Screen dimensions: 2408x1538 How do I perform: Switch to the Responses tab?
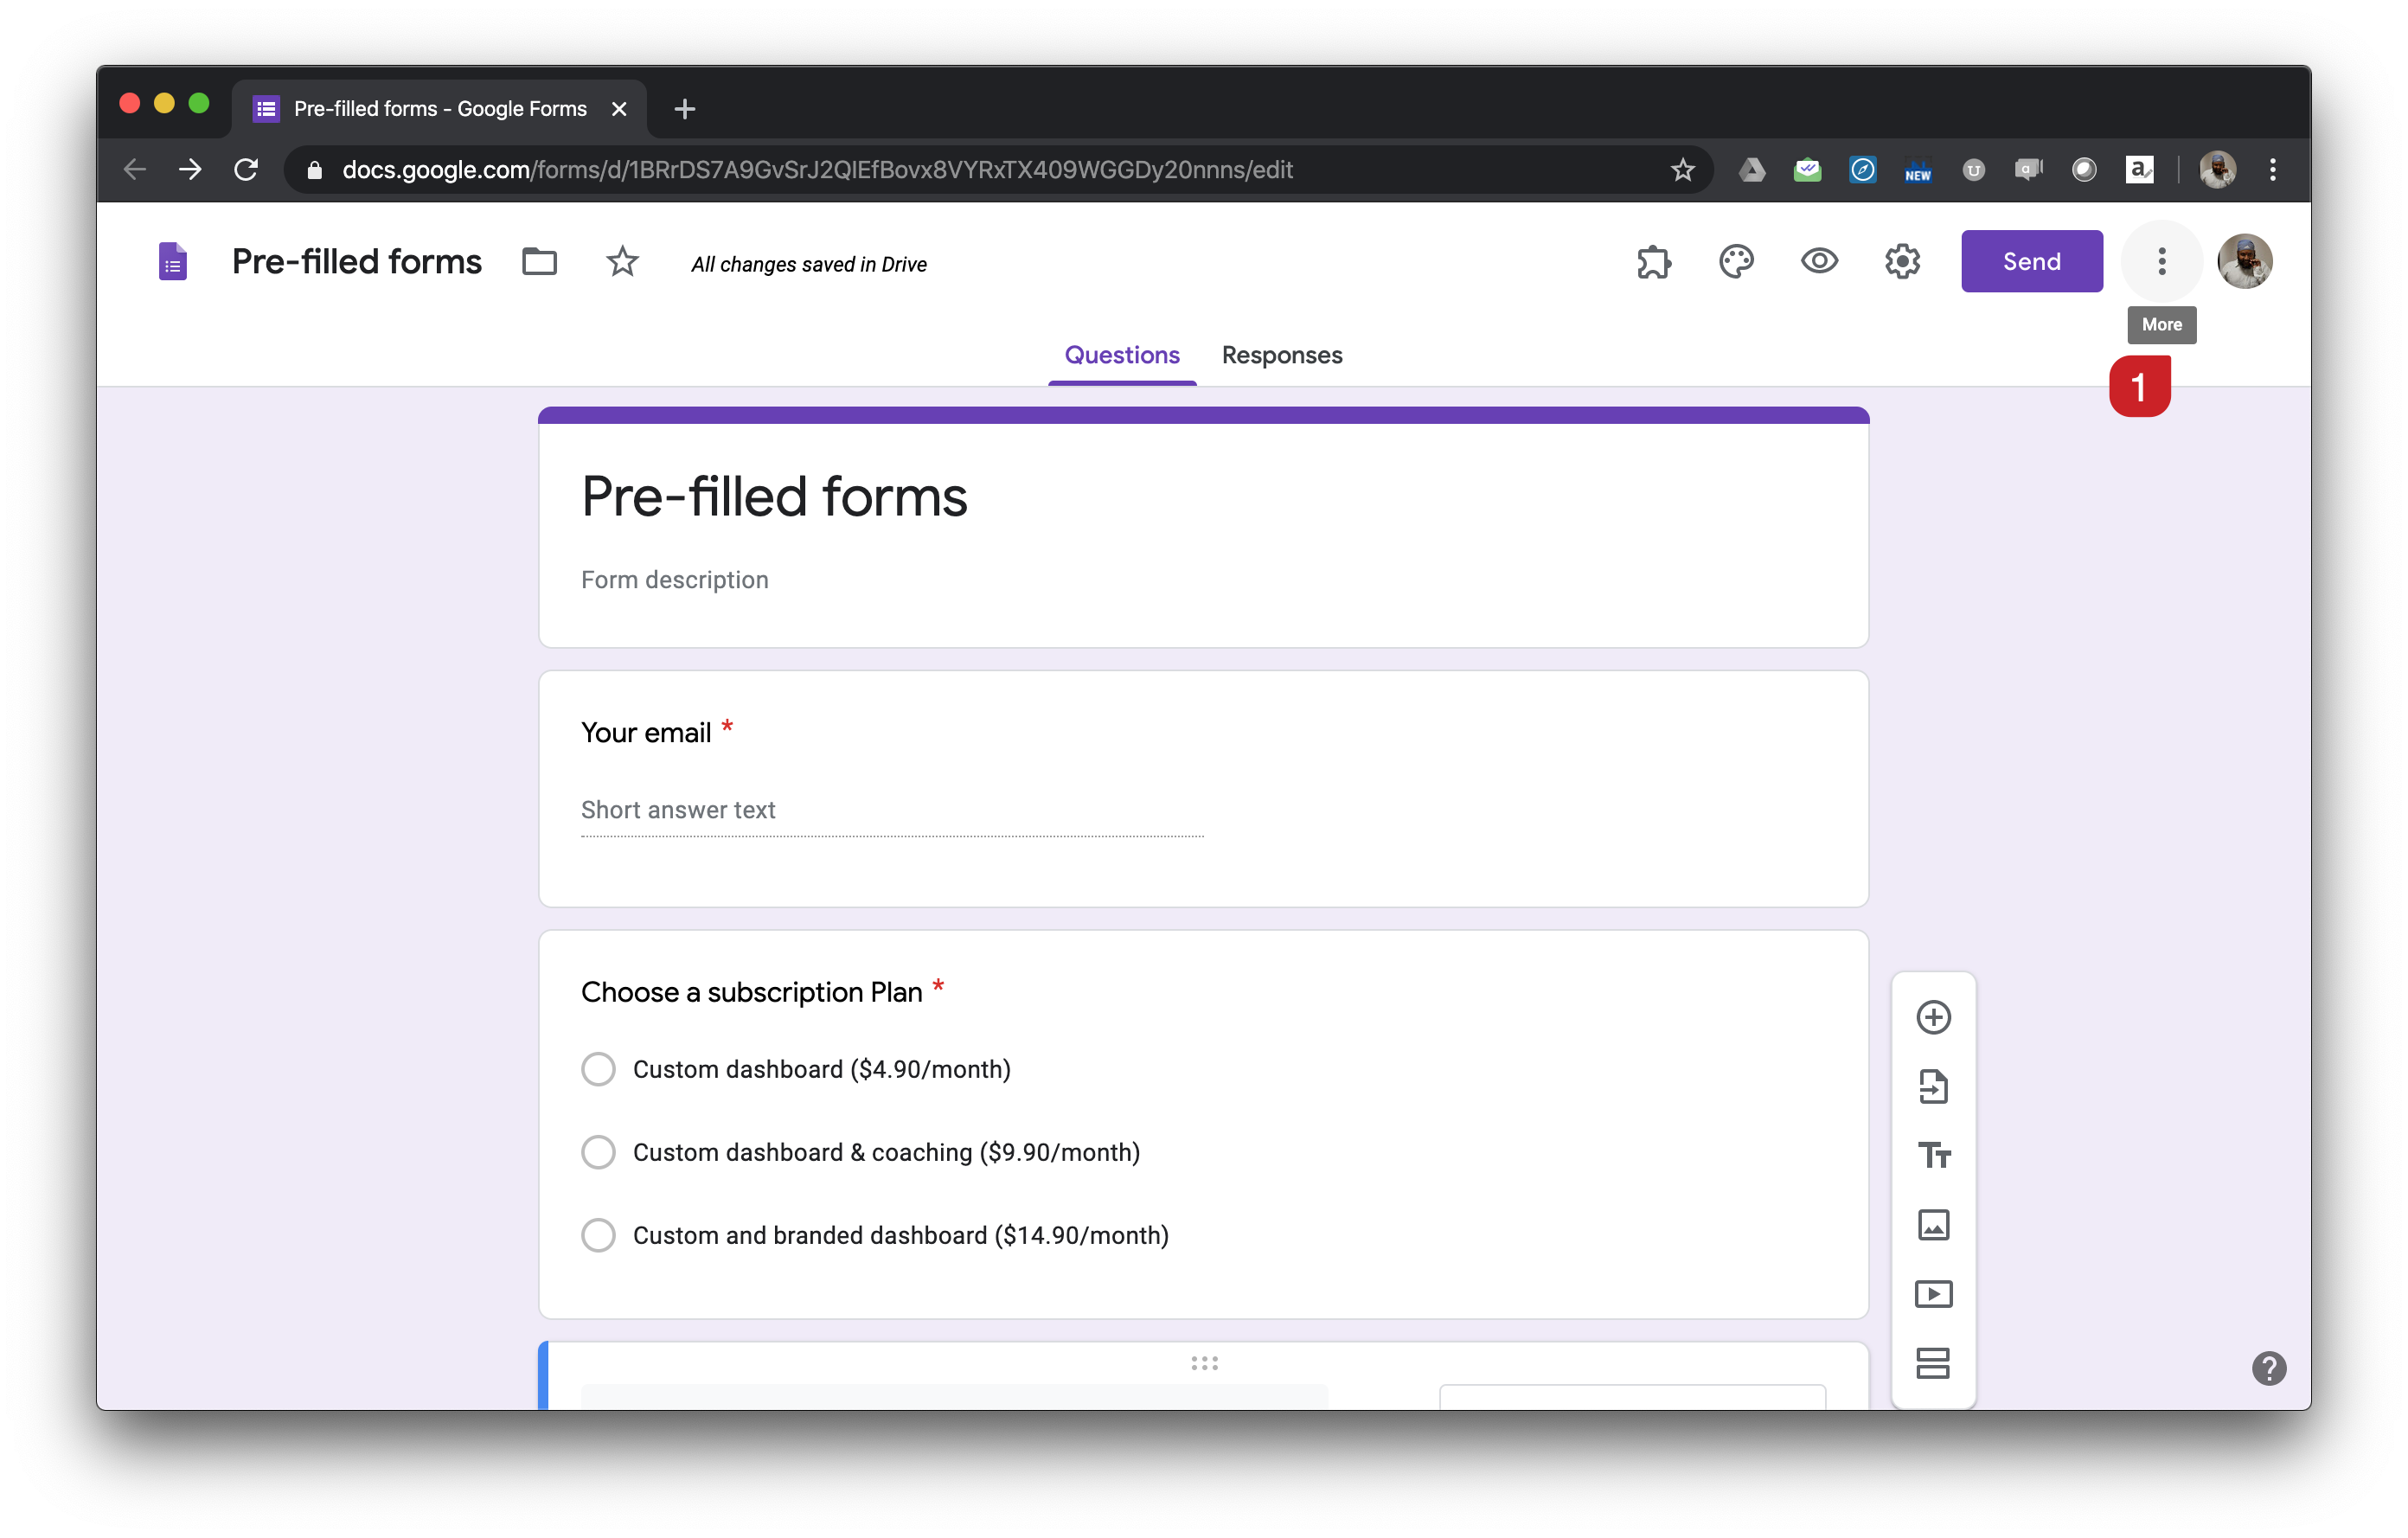(1281, 355)
